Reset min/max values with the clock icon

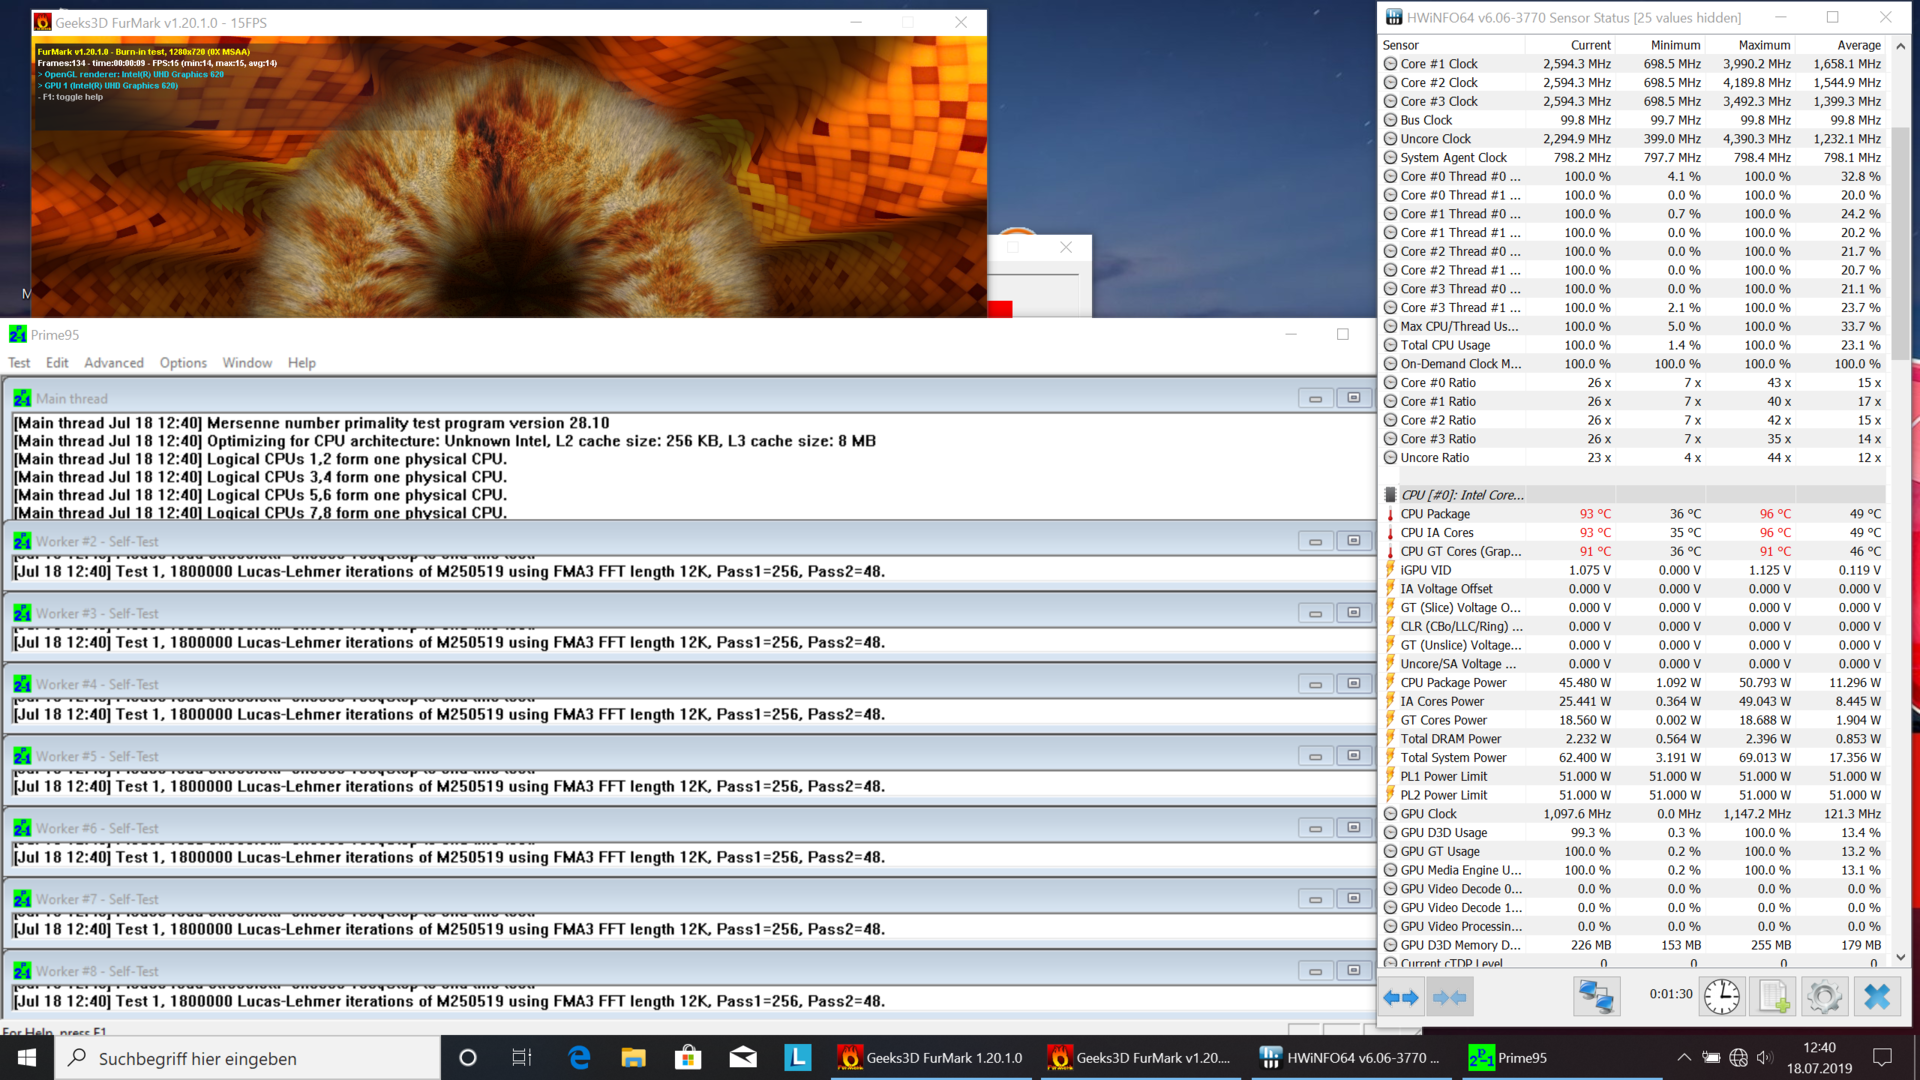[x=1721, y=997]
